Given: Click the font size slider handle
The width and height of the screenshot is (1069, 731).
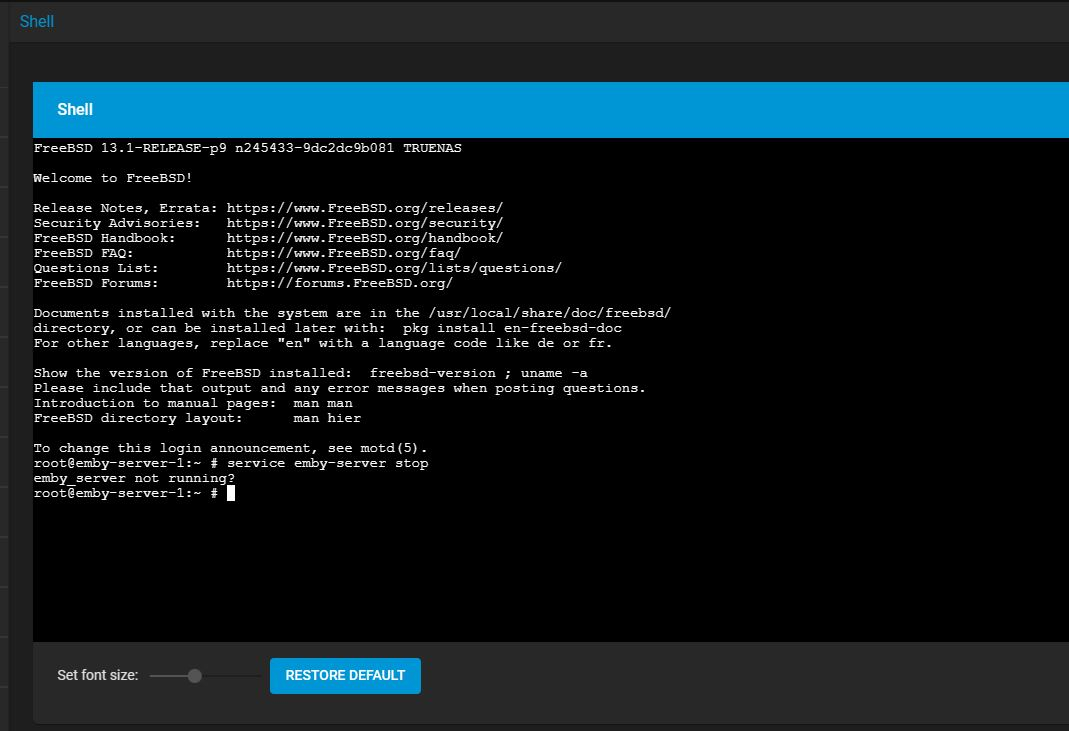Looking at the screenshot, I should 195,676.
